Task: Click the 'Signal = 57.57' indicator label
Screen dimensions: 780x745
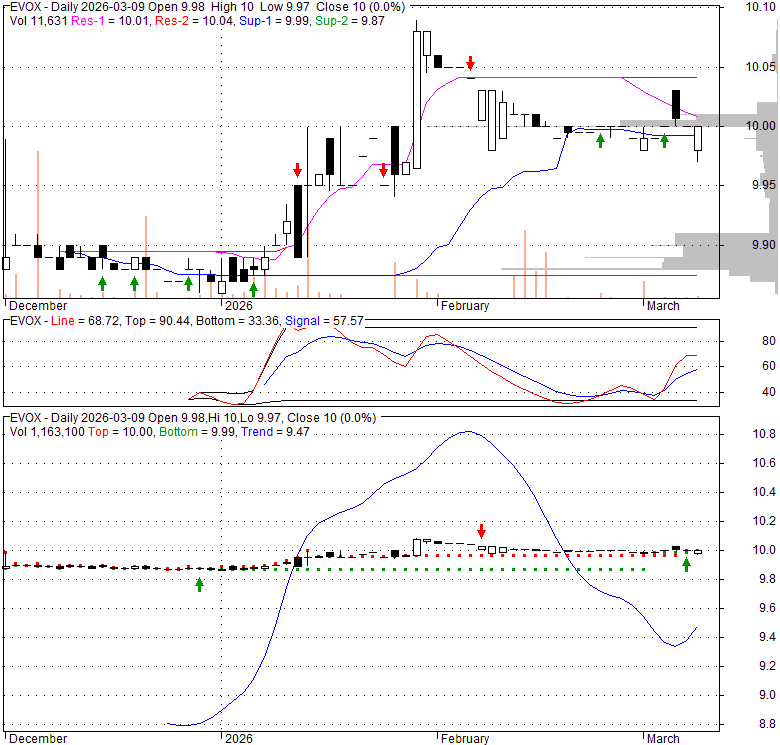Action: tap(324, 321)
